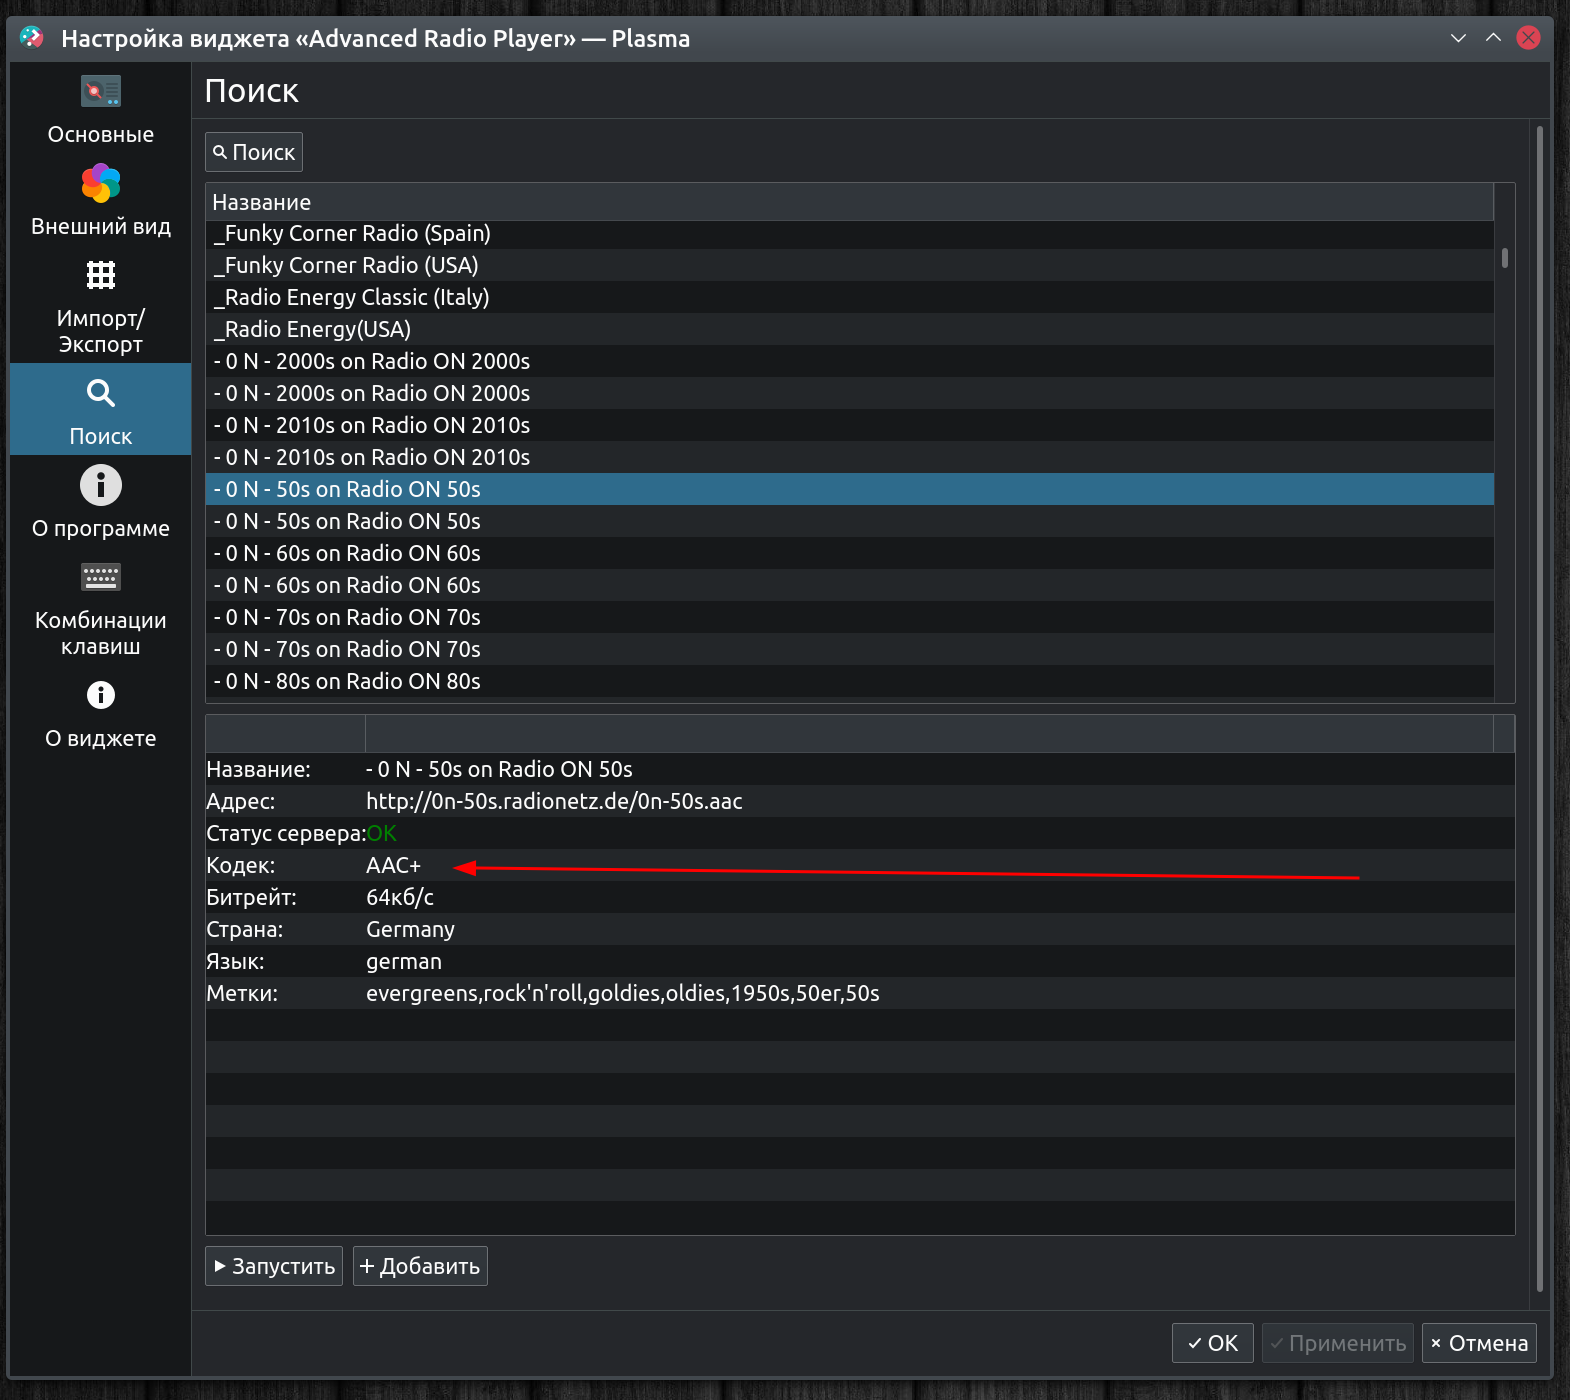Sort list by Название column header
Image resolution: width=1570 pixels, height=1400 pixels.
849,202
